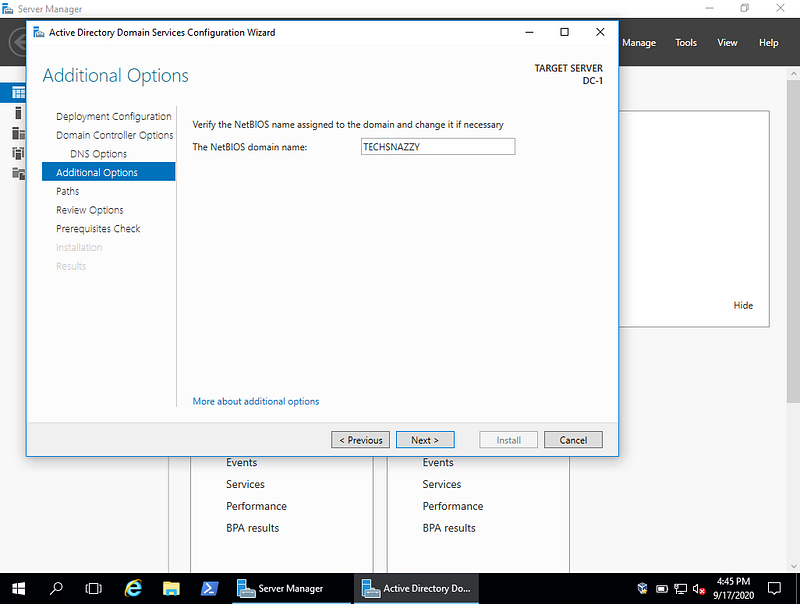Launch File Explorer from the taskbar
The width and height of the screenshot is (800, 604).
point(171,588)
